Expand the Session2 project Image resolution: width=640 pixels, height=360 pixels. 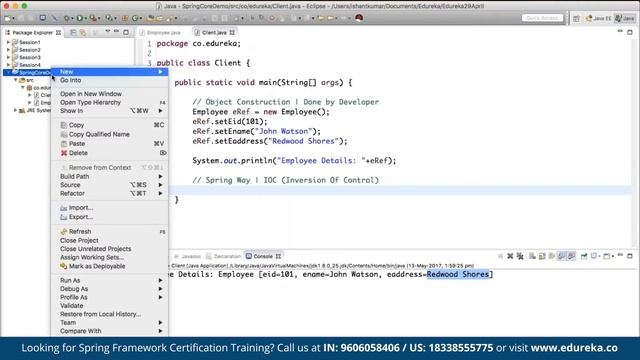click(x=8, y=50)
